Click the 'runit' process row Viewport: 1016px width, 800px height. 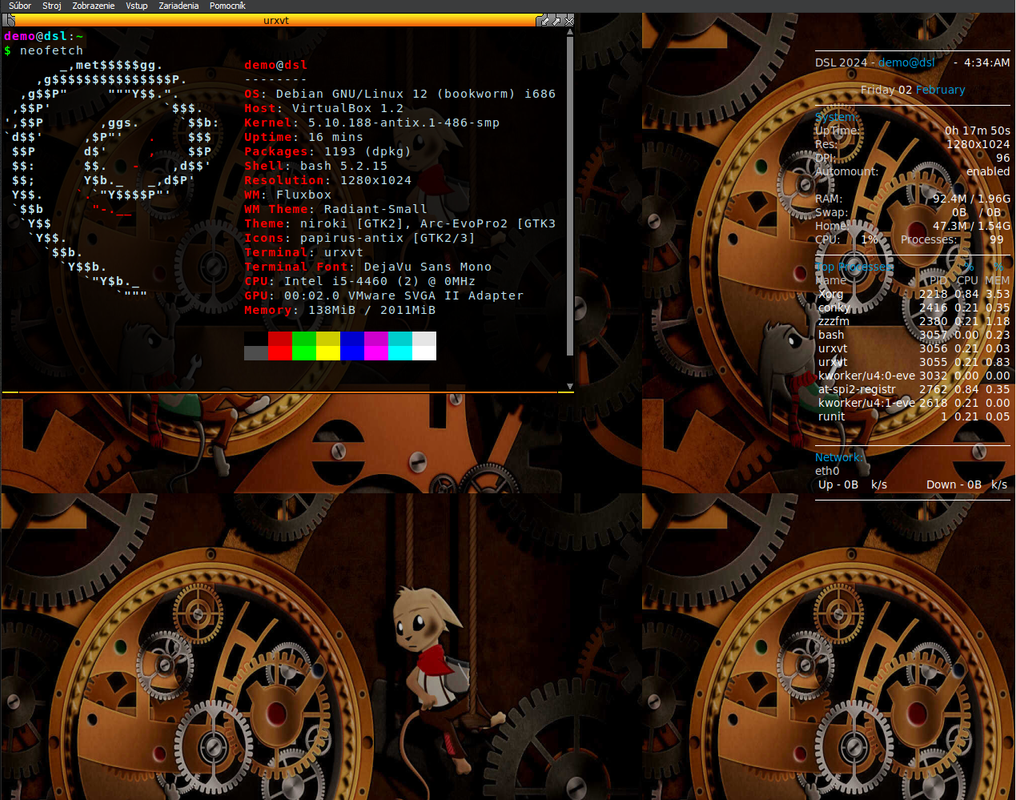coord(914,417)
